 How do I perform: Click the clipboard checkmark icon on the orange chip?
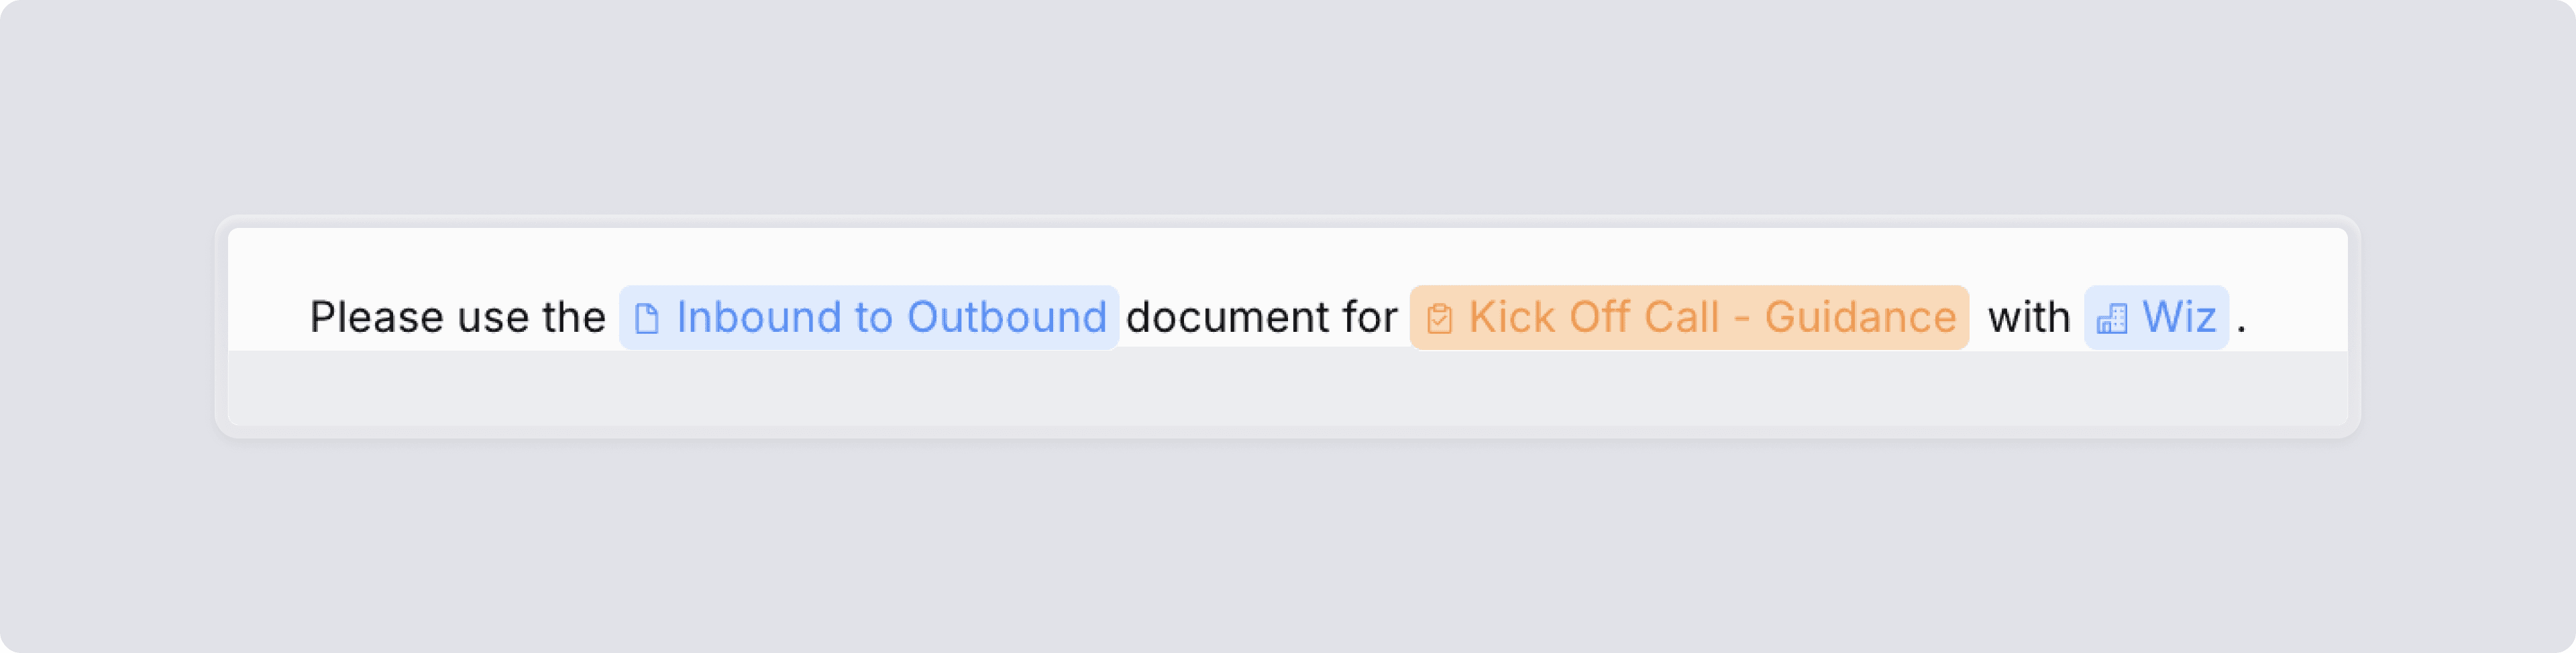1439,319
